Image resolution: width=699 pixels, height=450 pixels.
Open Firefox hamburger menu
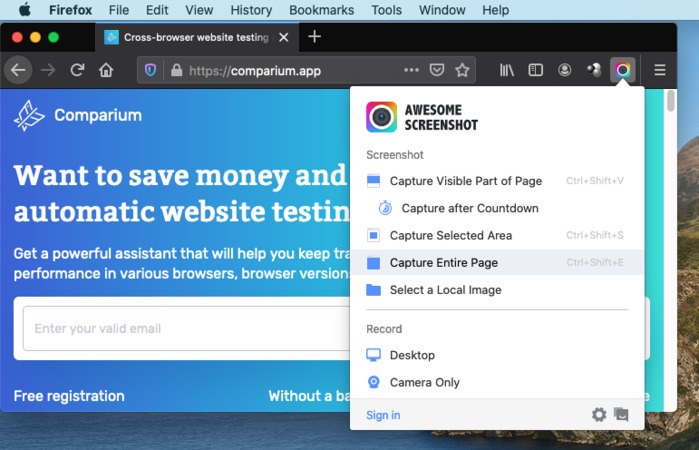click(660, 70)
